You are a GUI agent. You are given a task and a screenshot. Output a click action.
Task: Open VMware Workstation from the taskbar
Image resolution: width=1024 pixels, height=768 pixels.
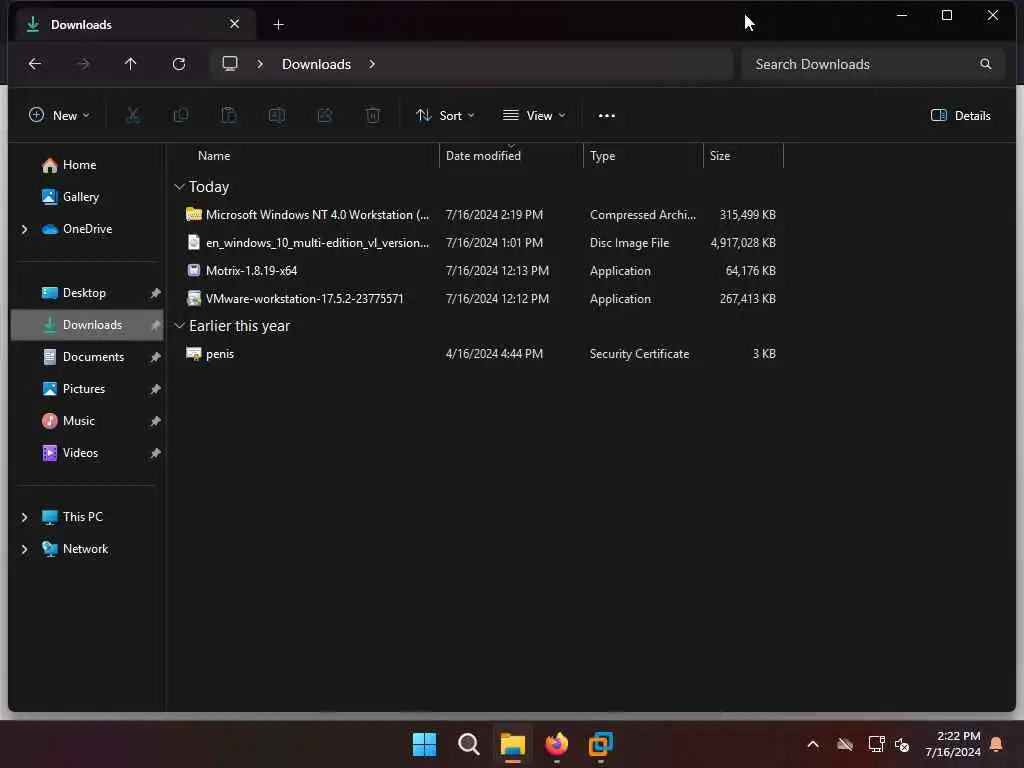point(601,744)
